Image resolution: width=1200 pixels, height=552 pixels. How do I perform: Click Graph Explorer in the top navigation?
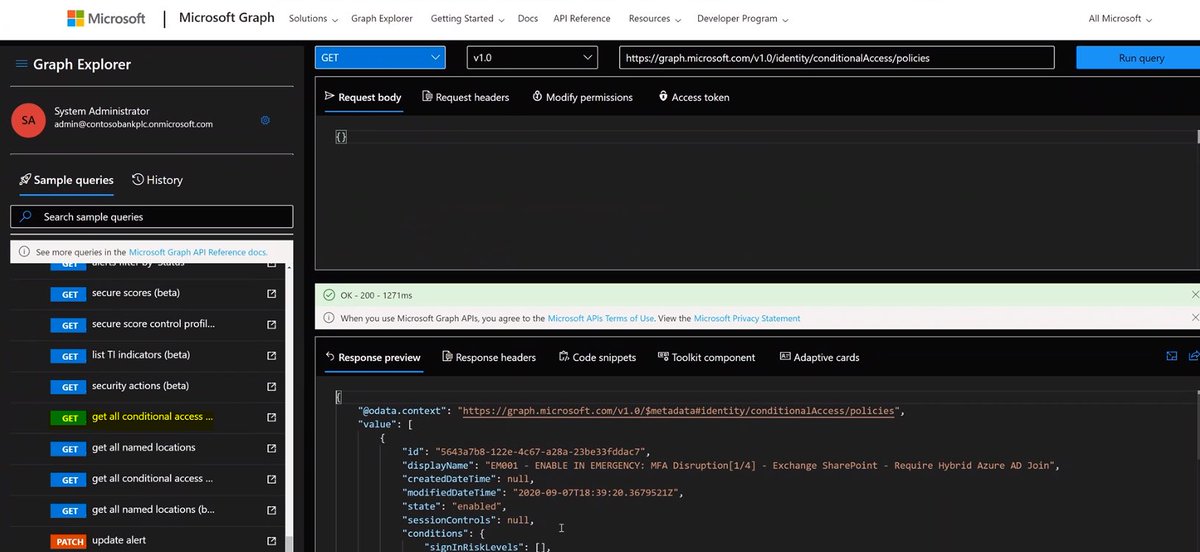point(382,19)
